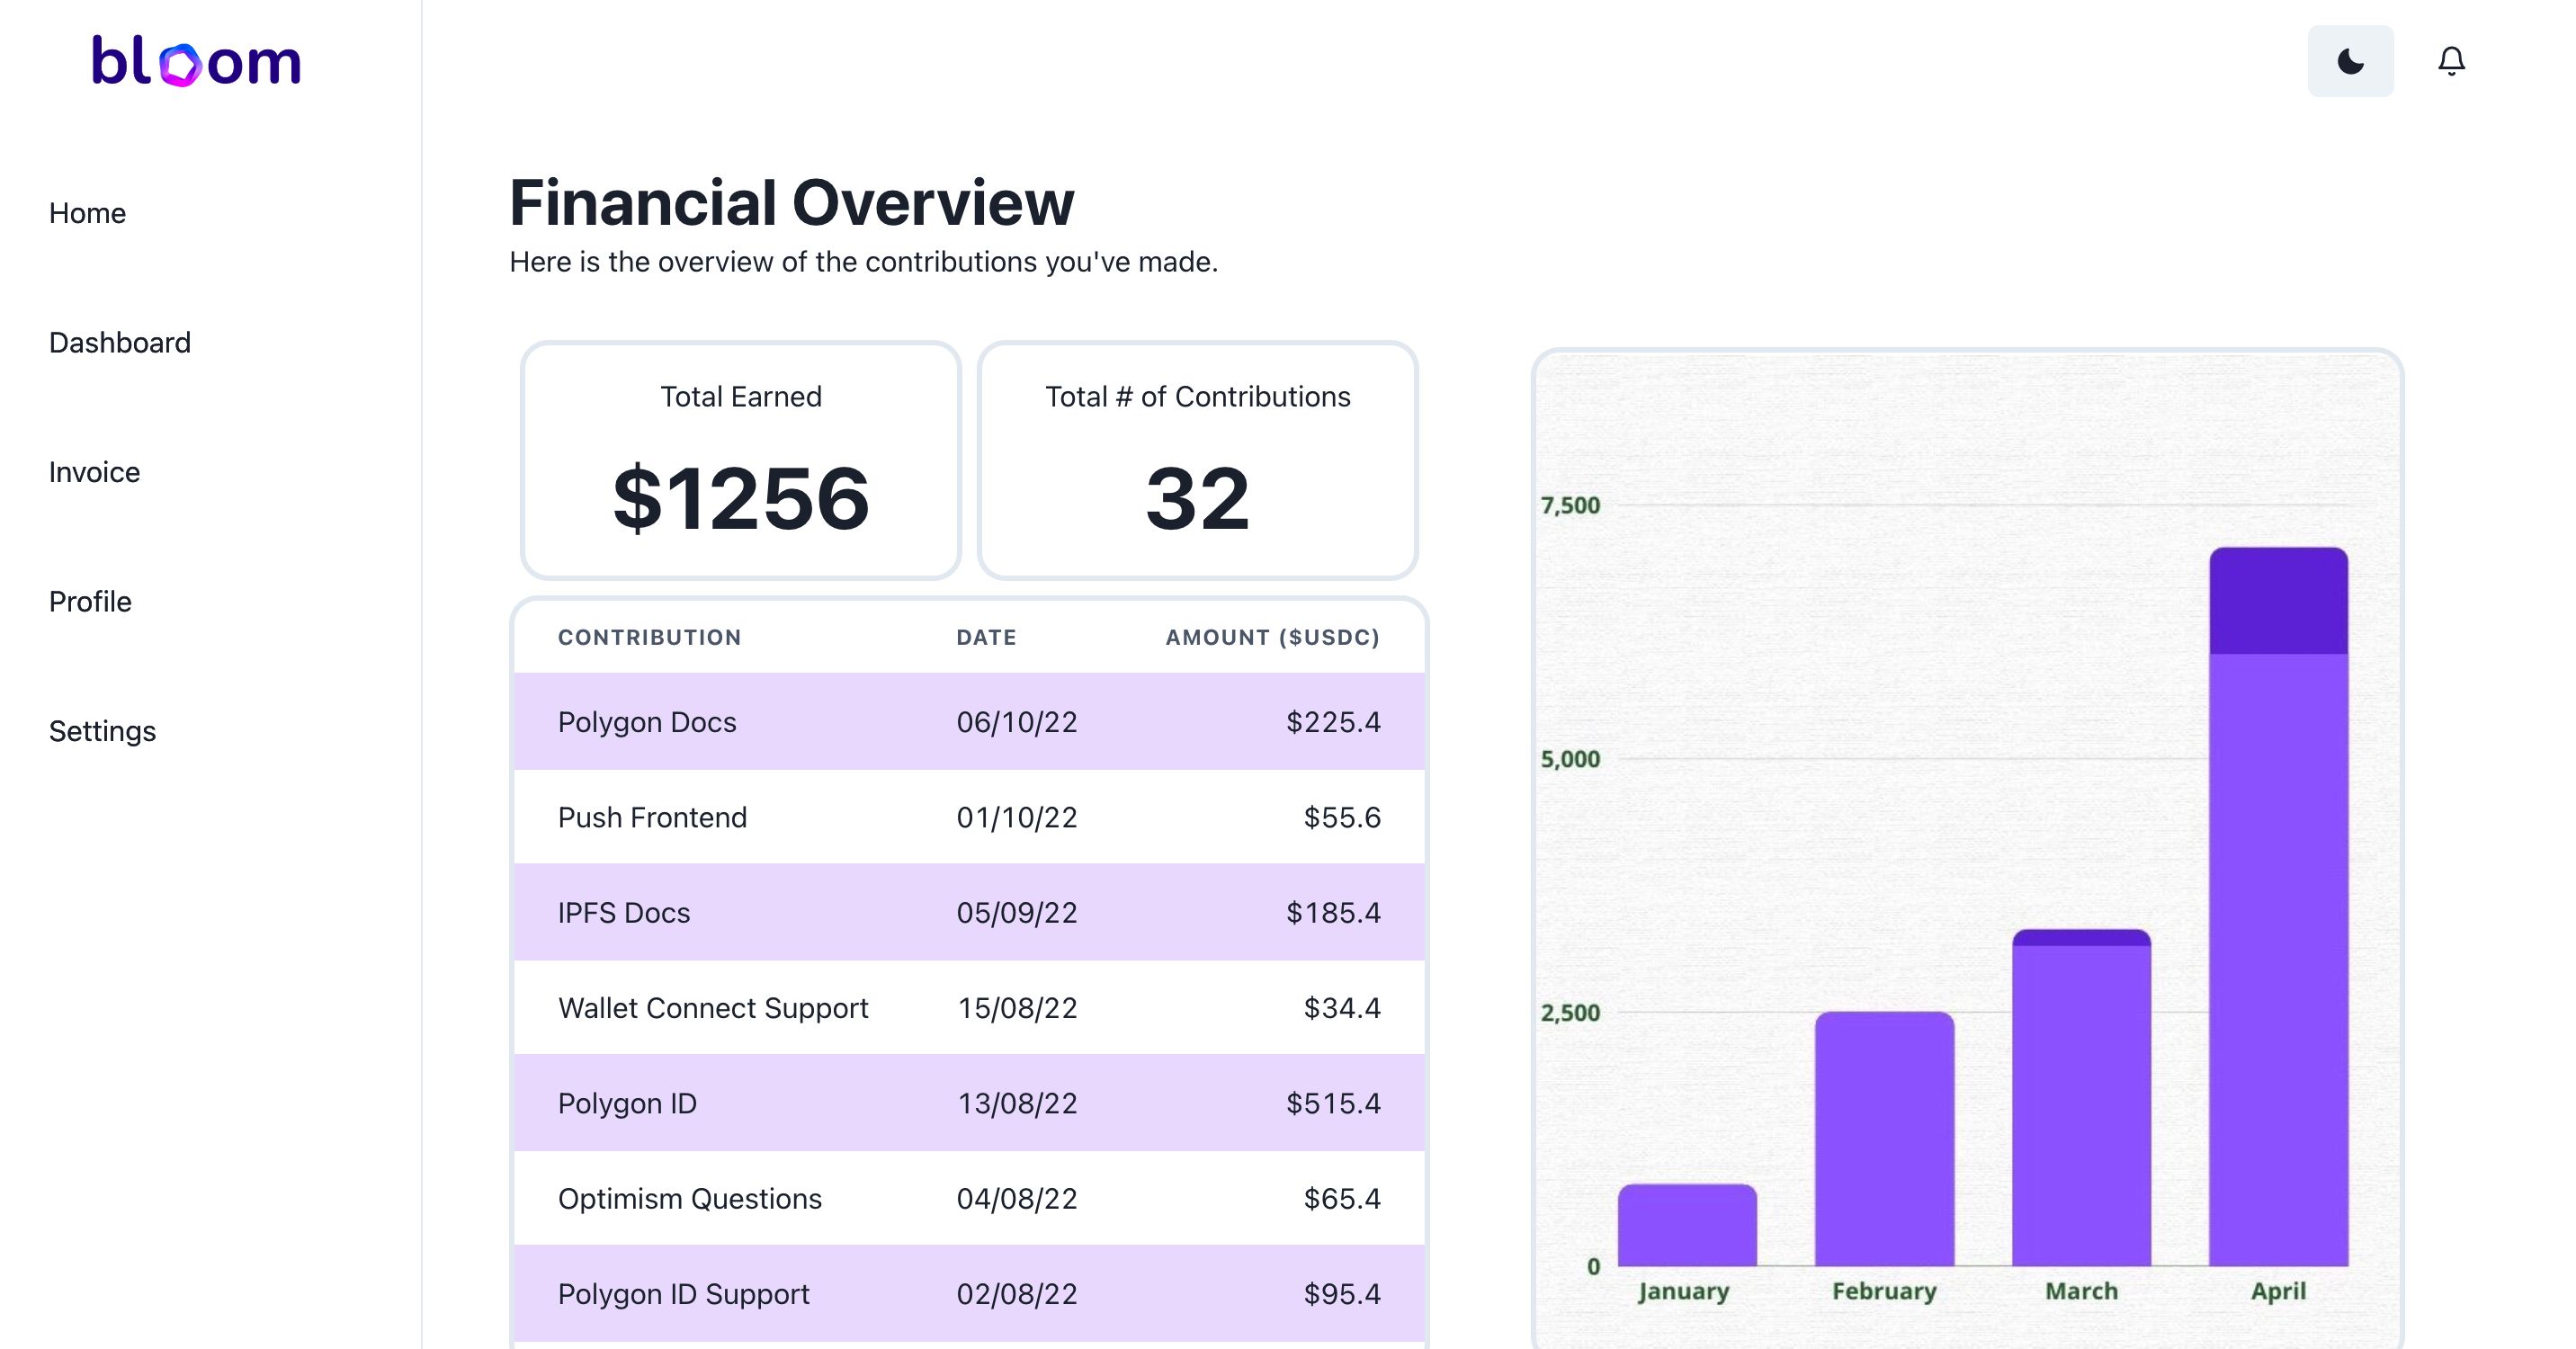Click the date 04/08/22
Image resolution: width=2576 pixels, height=1349 pixels.
click(x=1017, y=1198)
